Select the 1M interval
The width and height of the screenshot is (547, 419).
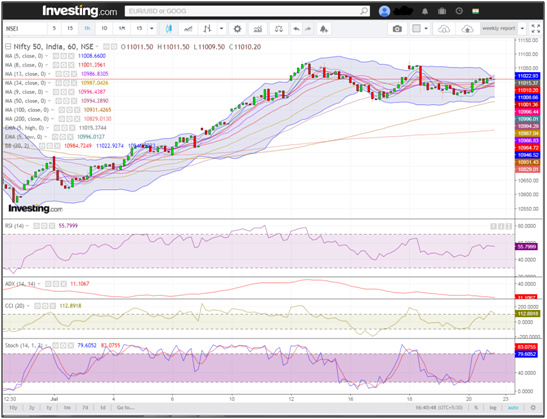pos(122,29)
